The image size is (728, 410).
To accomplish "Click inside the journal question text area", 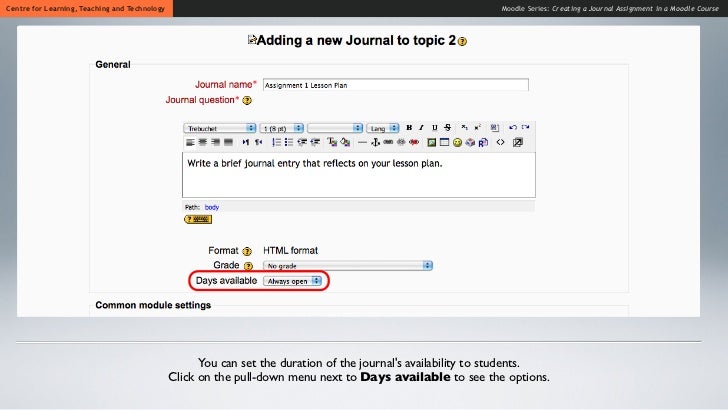I will coord(358,175).
